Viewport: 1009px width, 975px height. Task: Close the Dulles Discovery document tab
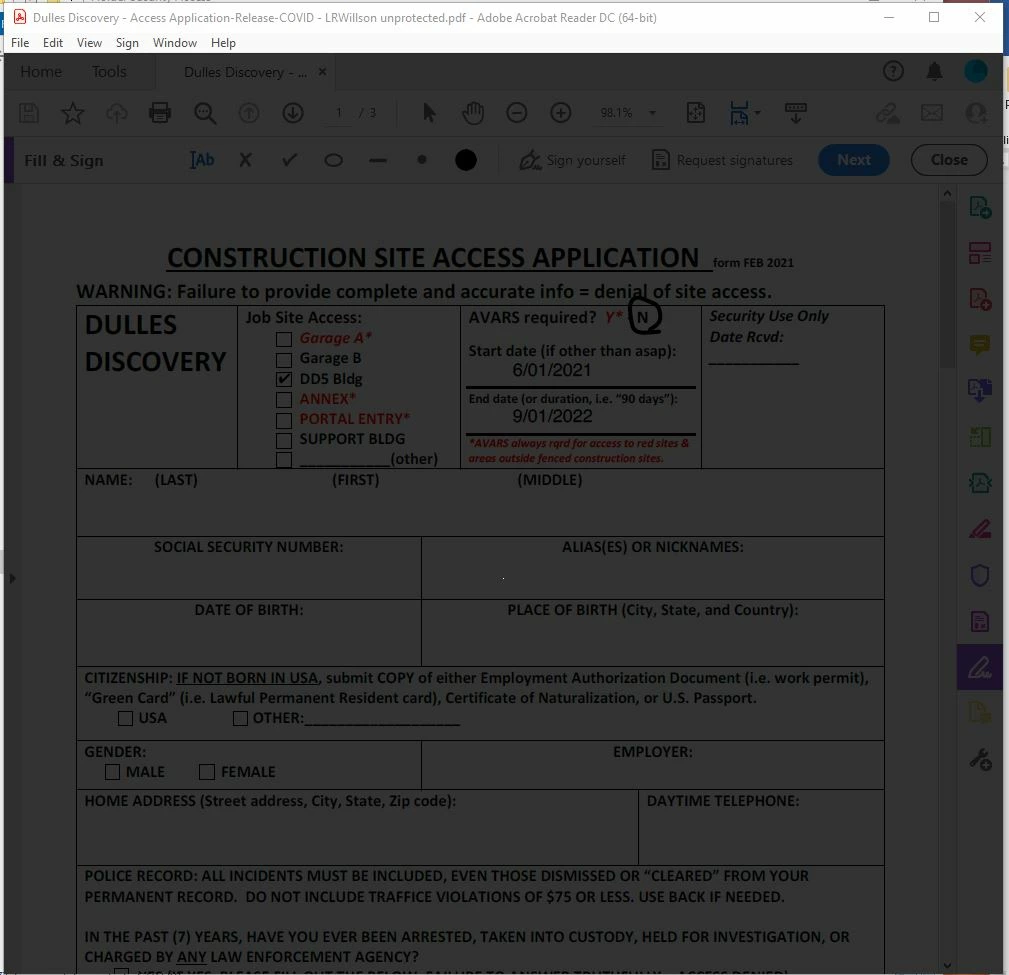click(x=322, y=71)
